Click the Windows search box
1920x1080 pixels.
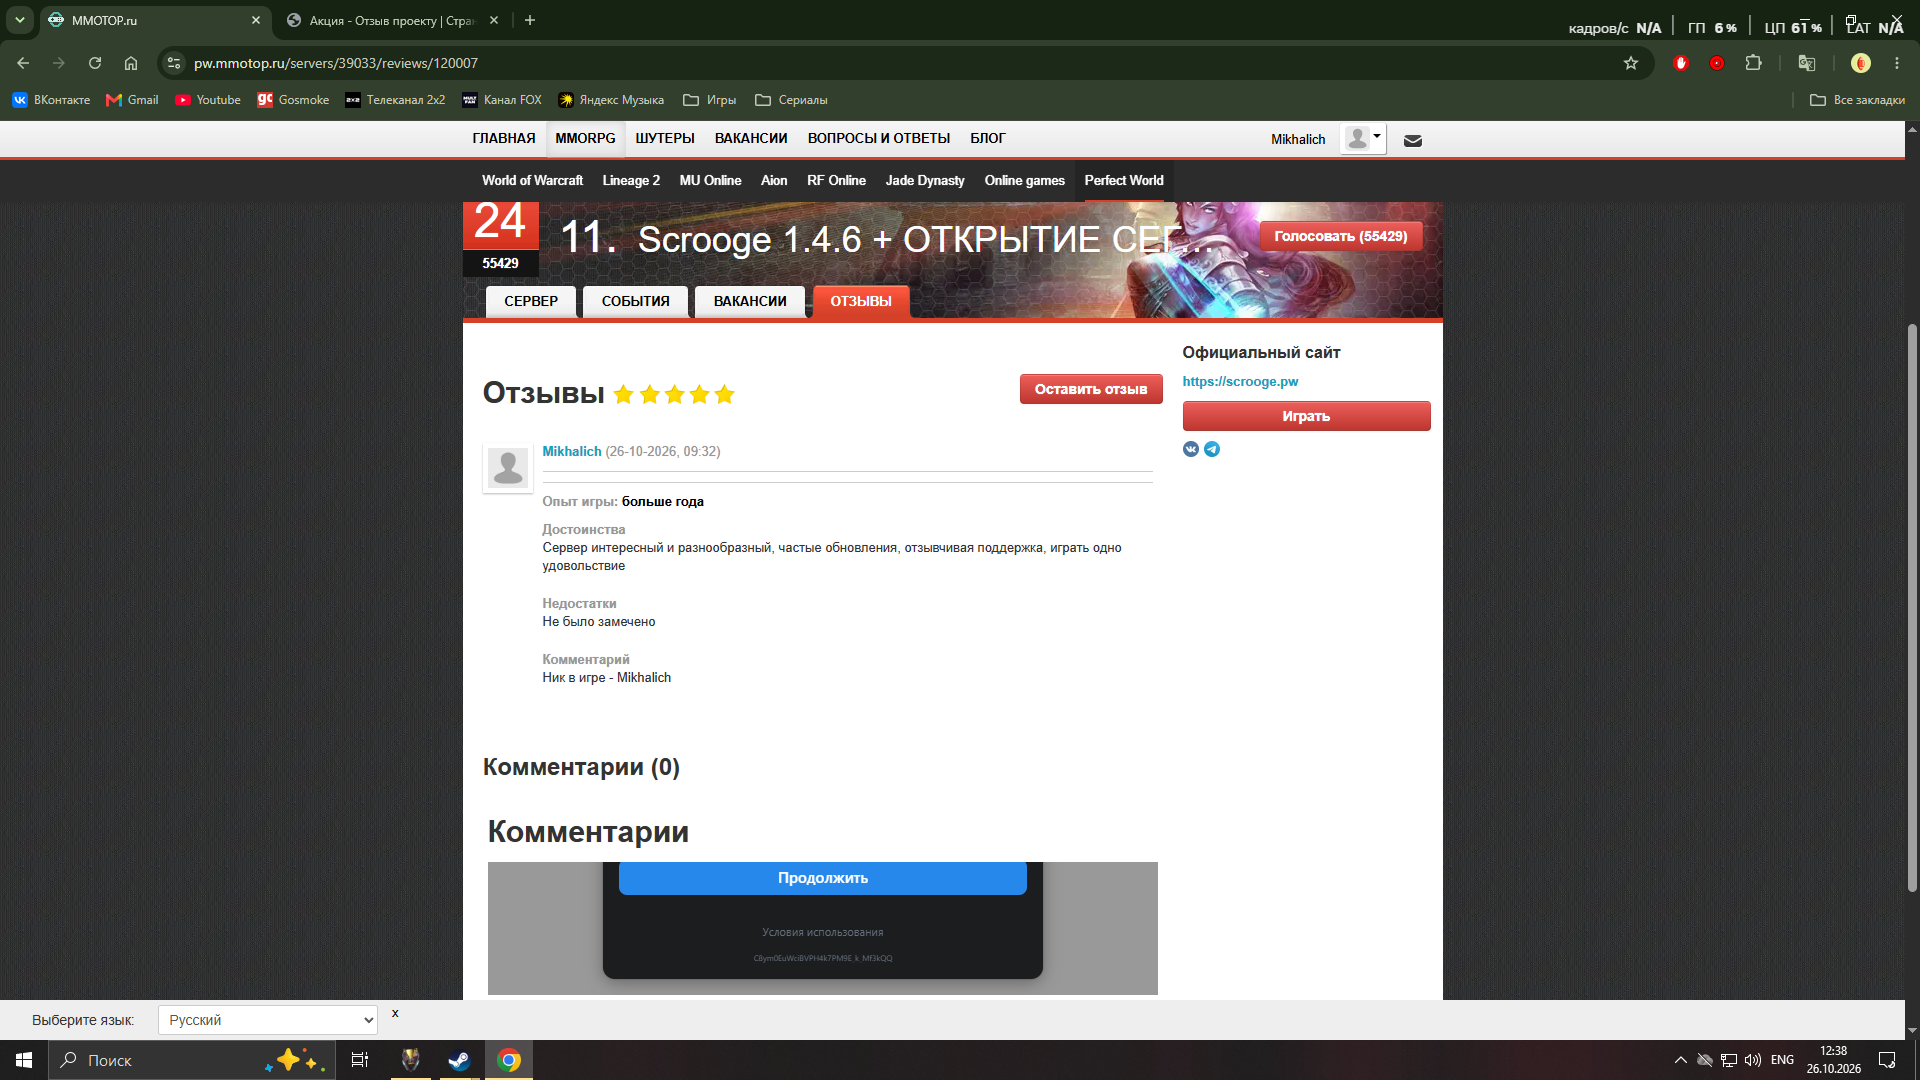click(190, 1060)
